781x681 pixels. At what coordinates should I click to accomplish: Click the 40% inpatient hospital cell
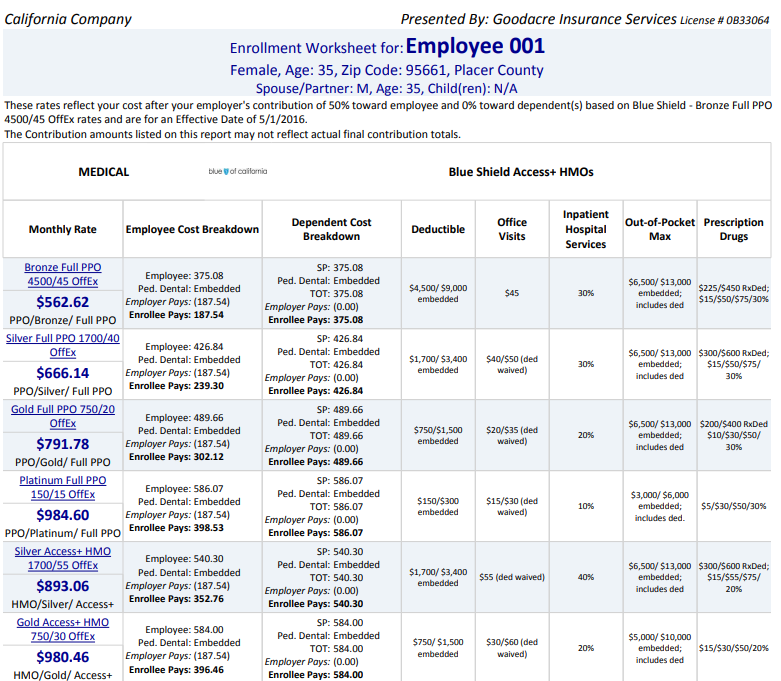click(586, 577)
